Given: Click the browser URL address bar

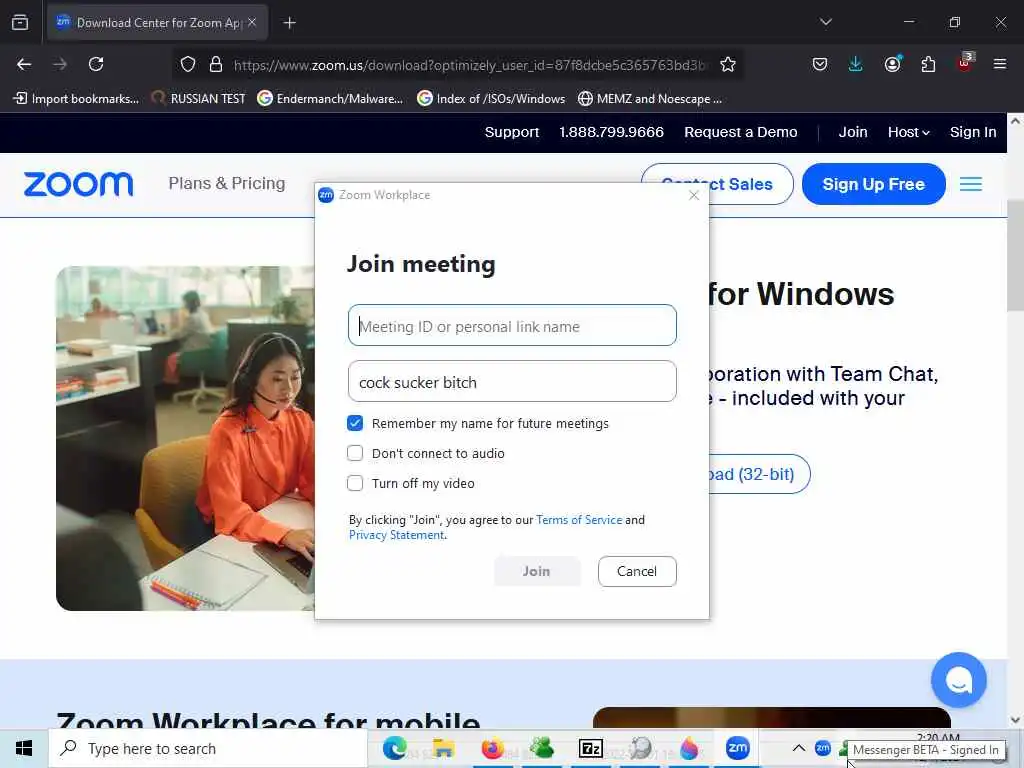Looking at the screenshot, I should (x=469, y=65).
